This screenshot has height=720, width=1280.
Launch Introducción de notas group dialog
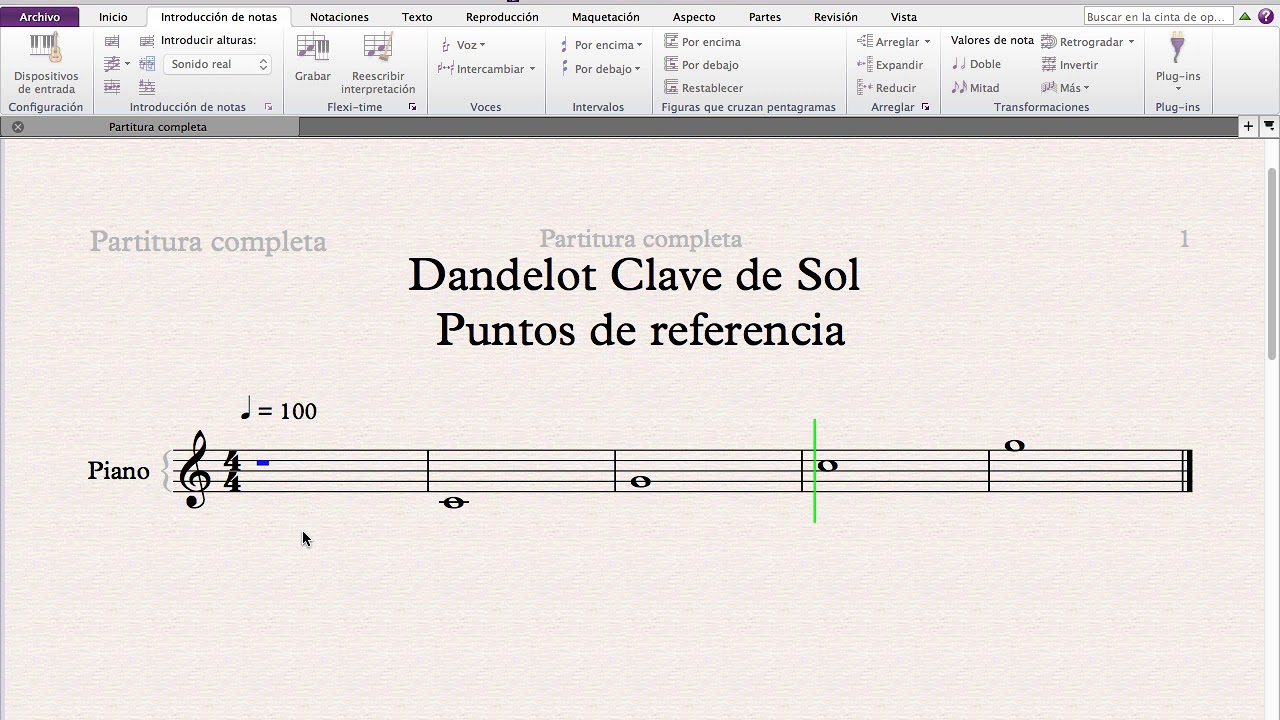[268, 107]
